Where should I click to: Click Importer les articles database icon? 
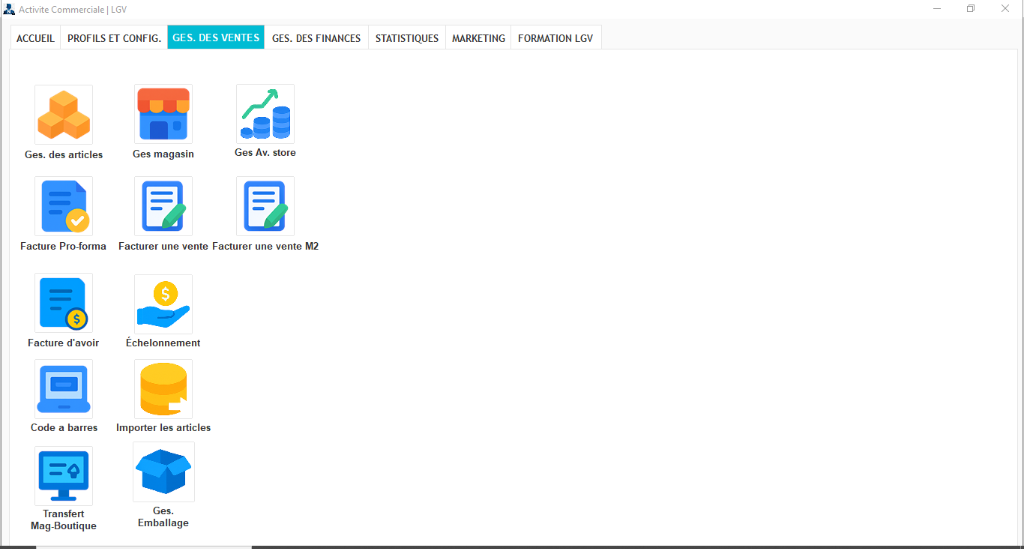163,389
